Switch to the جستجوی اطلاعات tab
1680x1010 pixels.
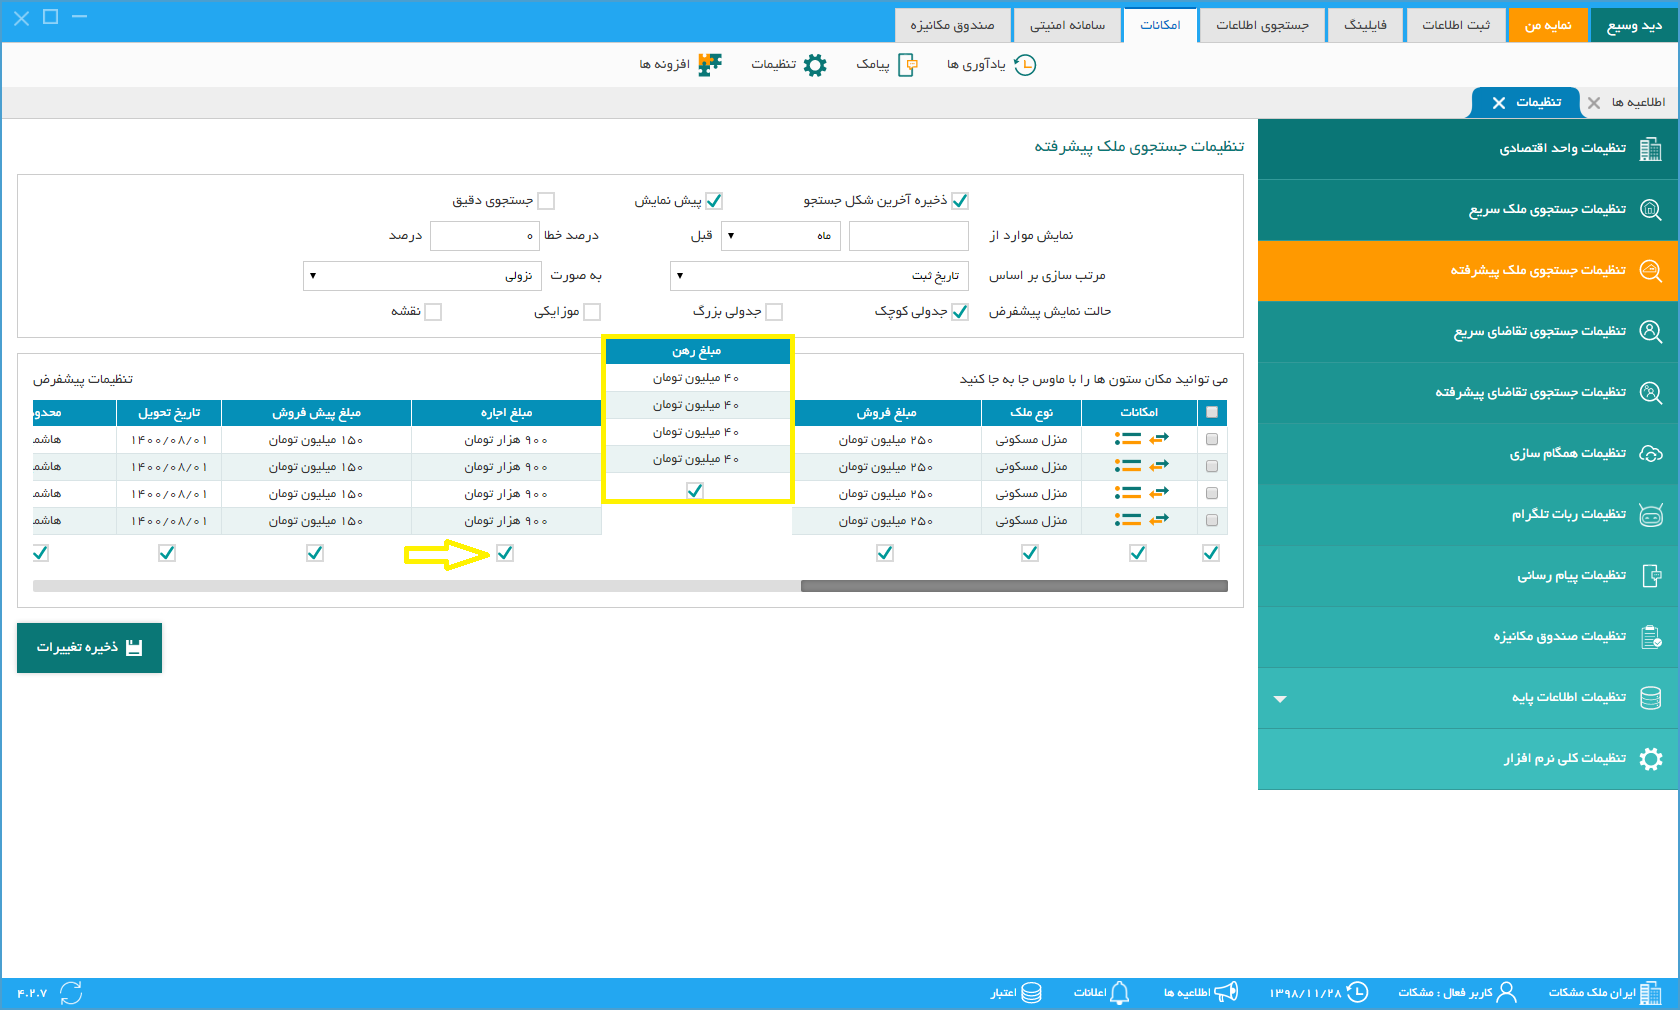[x=1262, y=25]
